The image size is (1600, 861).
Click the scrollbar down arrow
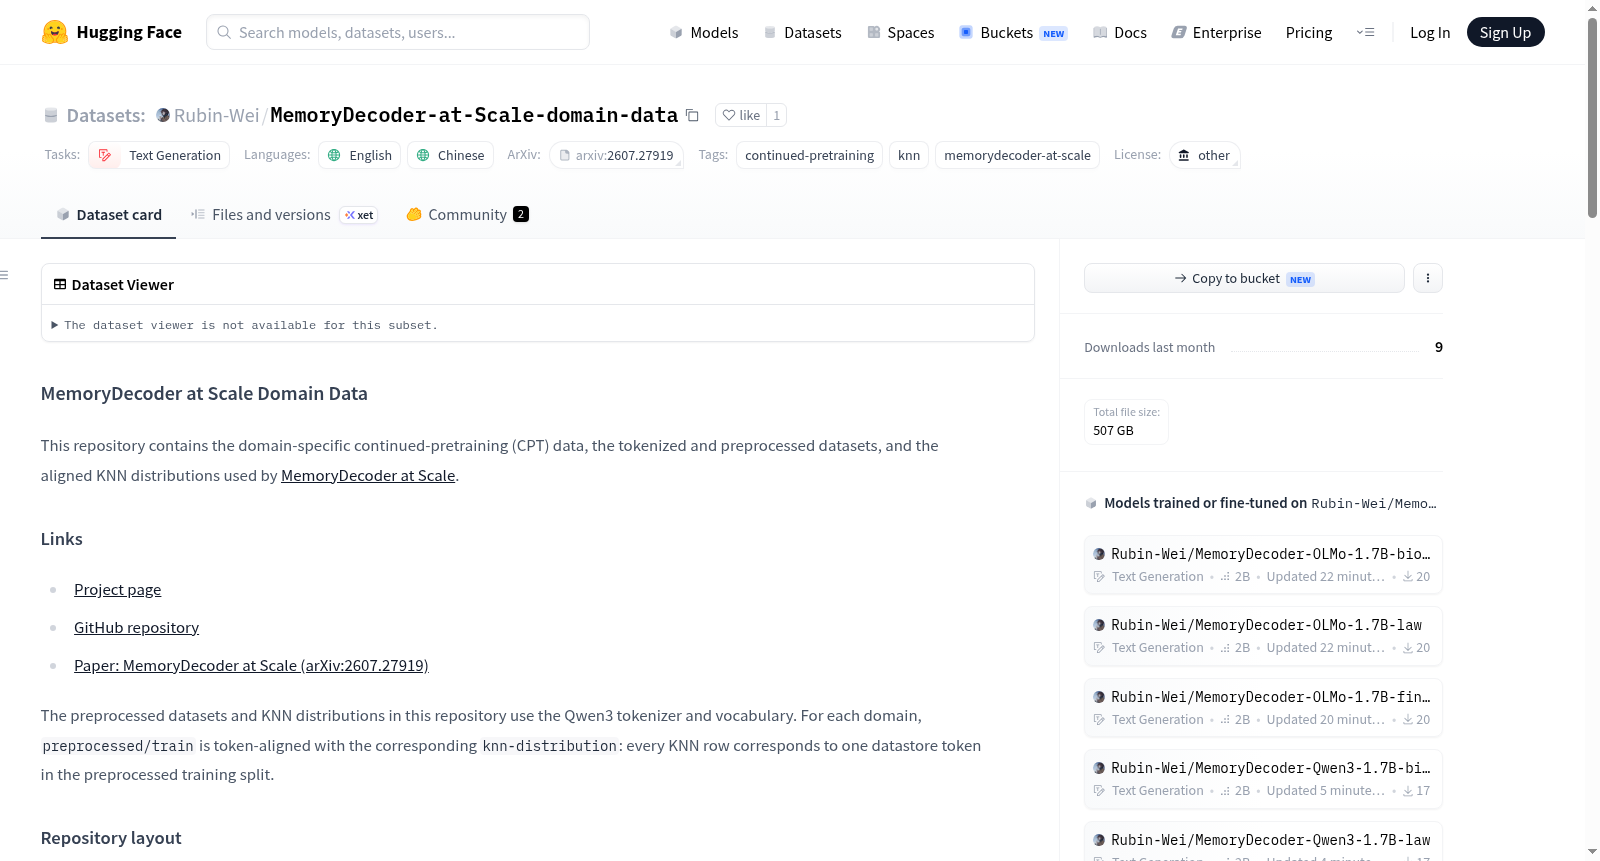click(1592, 852)
